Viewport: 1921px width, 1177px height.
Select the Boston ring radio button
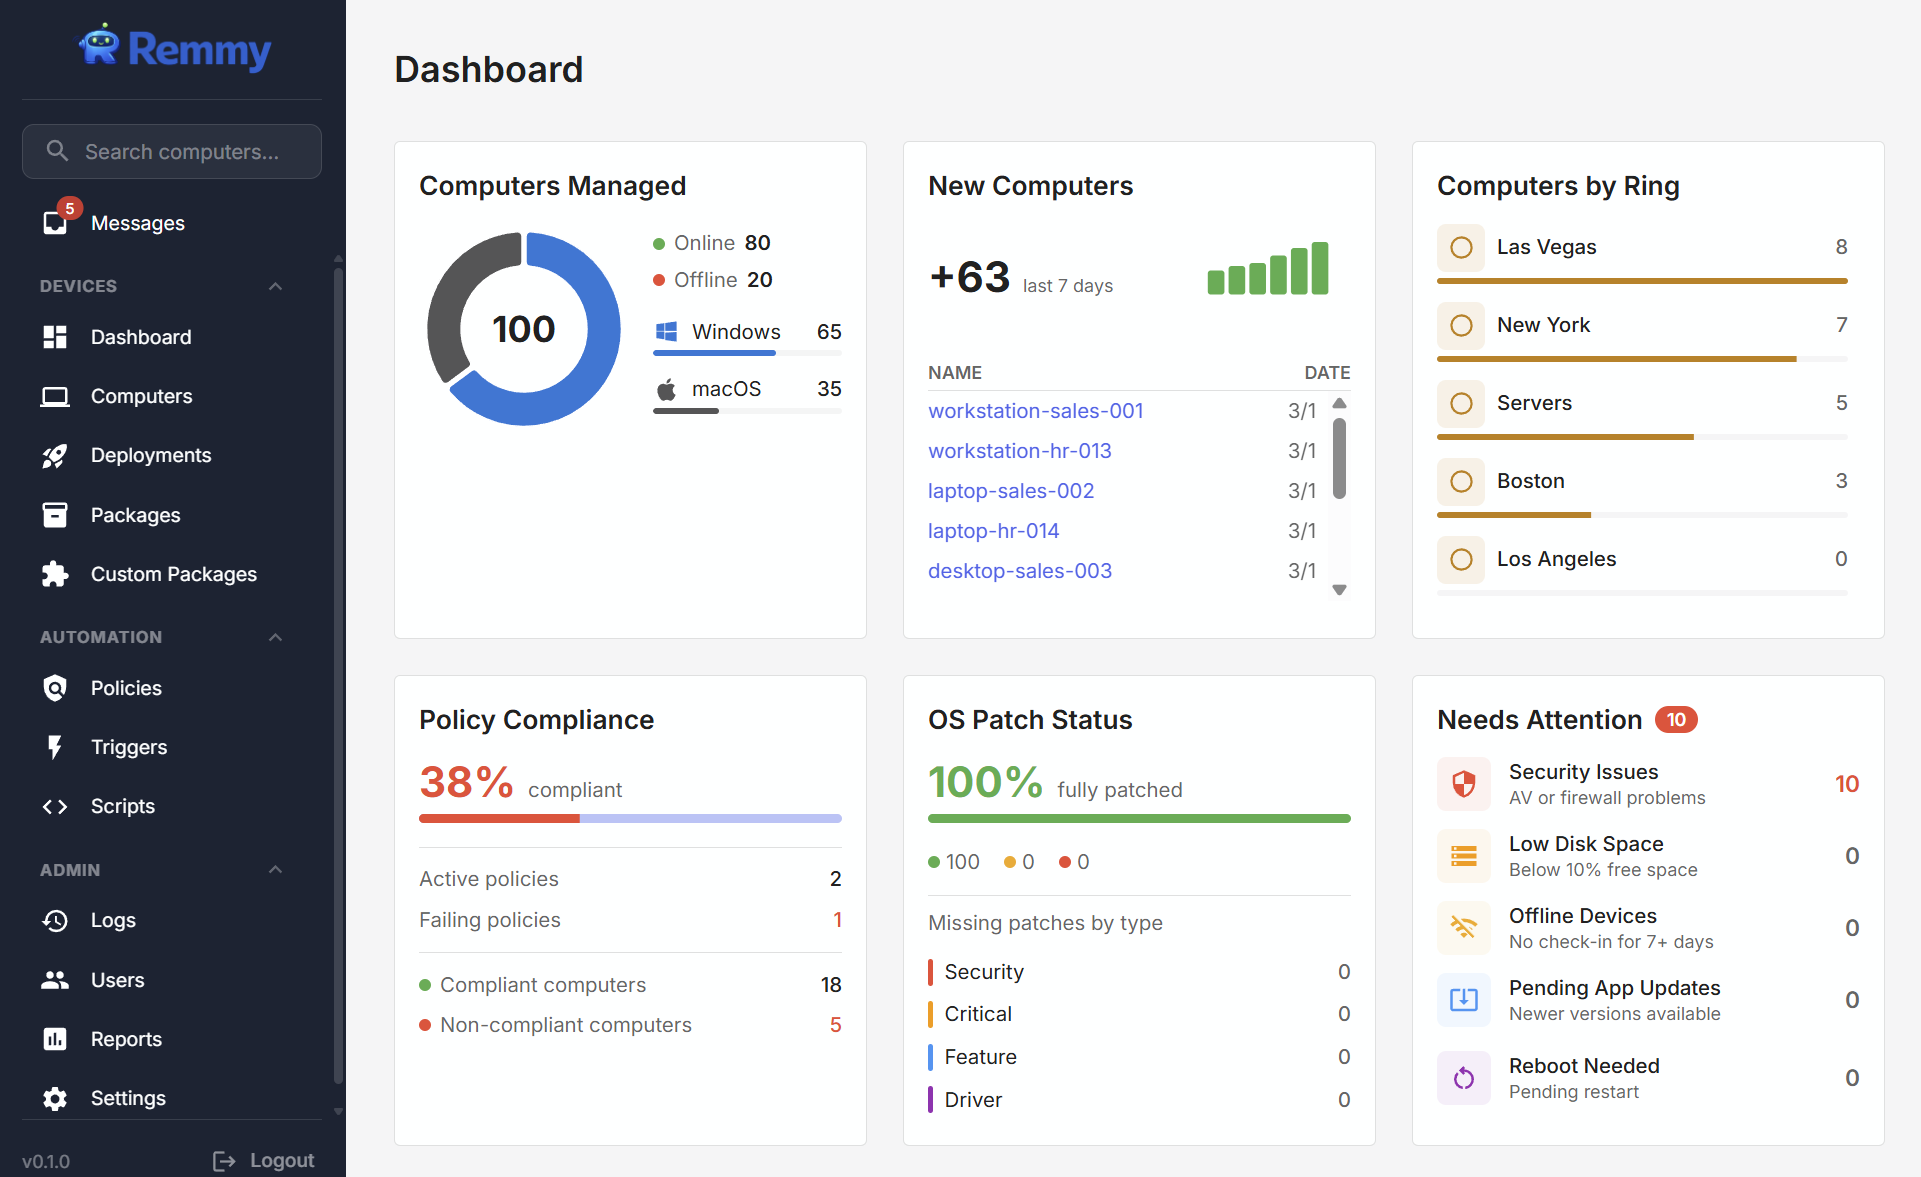1462,481
